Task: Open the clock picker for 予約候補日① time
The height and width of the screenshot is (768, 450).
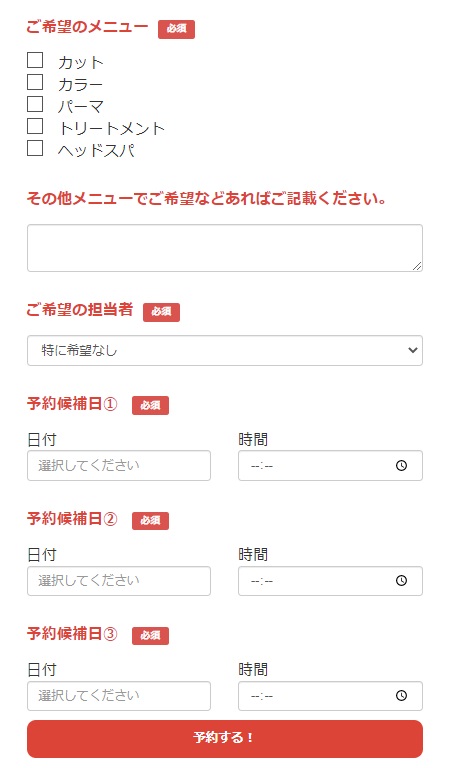Action: click(401, 465)
